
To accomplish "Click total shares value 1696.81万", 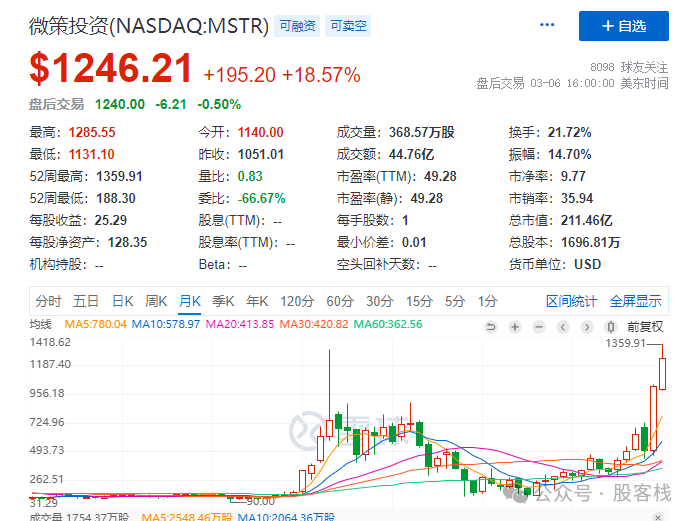I will tap(590, 243).
